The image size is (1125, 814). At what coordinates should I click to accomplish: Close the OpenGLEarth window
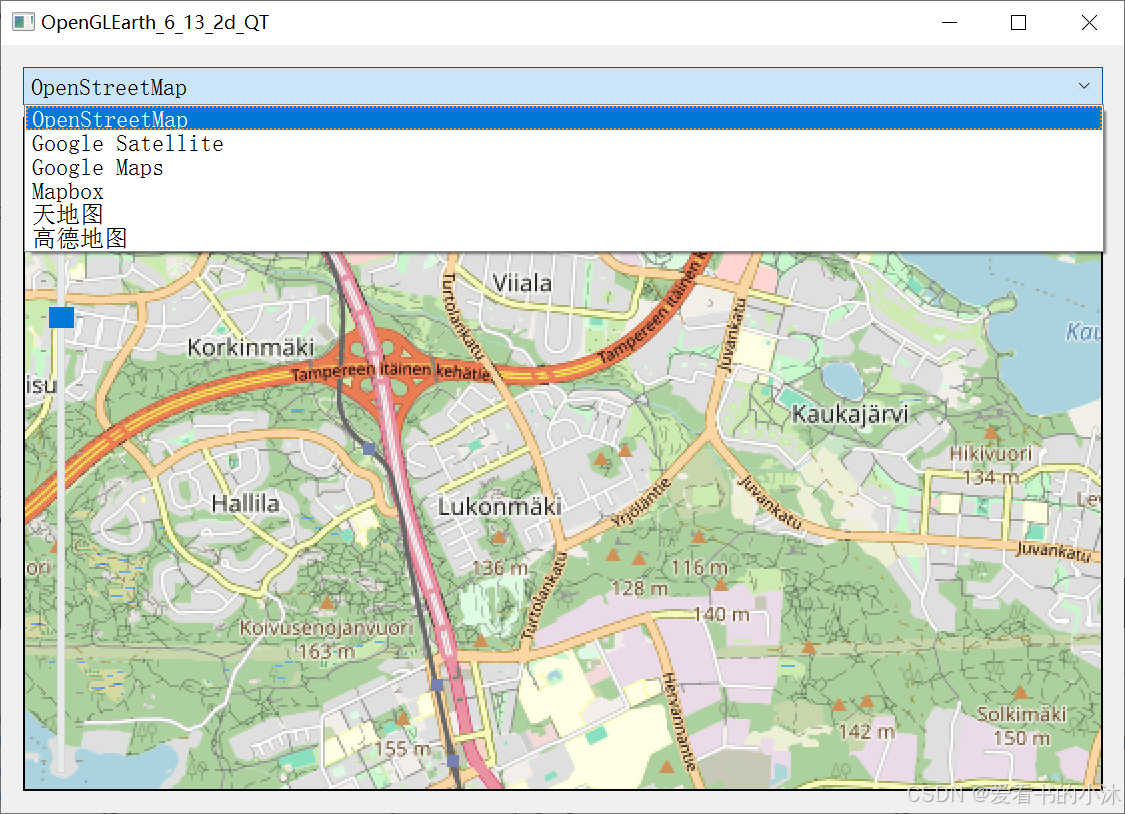1089,22
